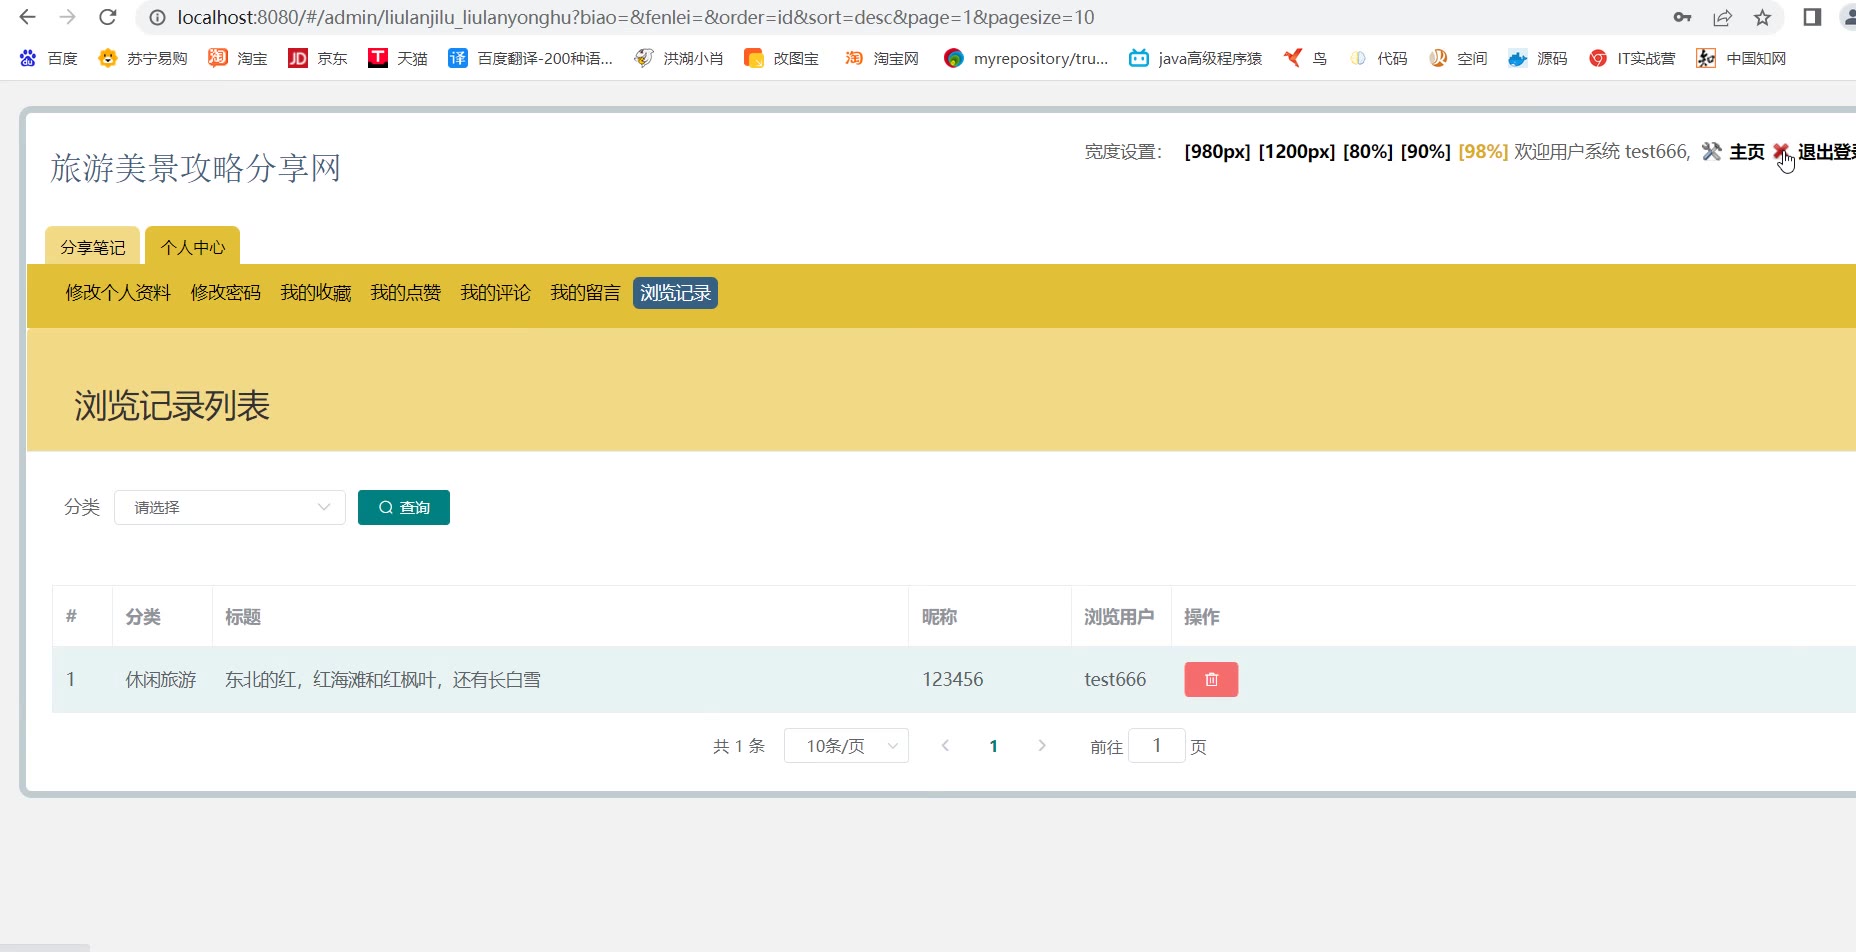Click the 查询 search button
Viewport: 1856px width, 952px height.
tap(404, 507)
